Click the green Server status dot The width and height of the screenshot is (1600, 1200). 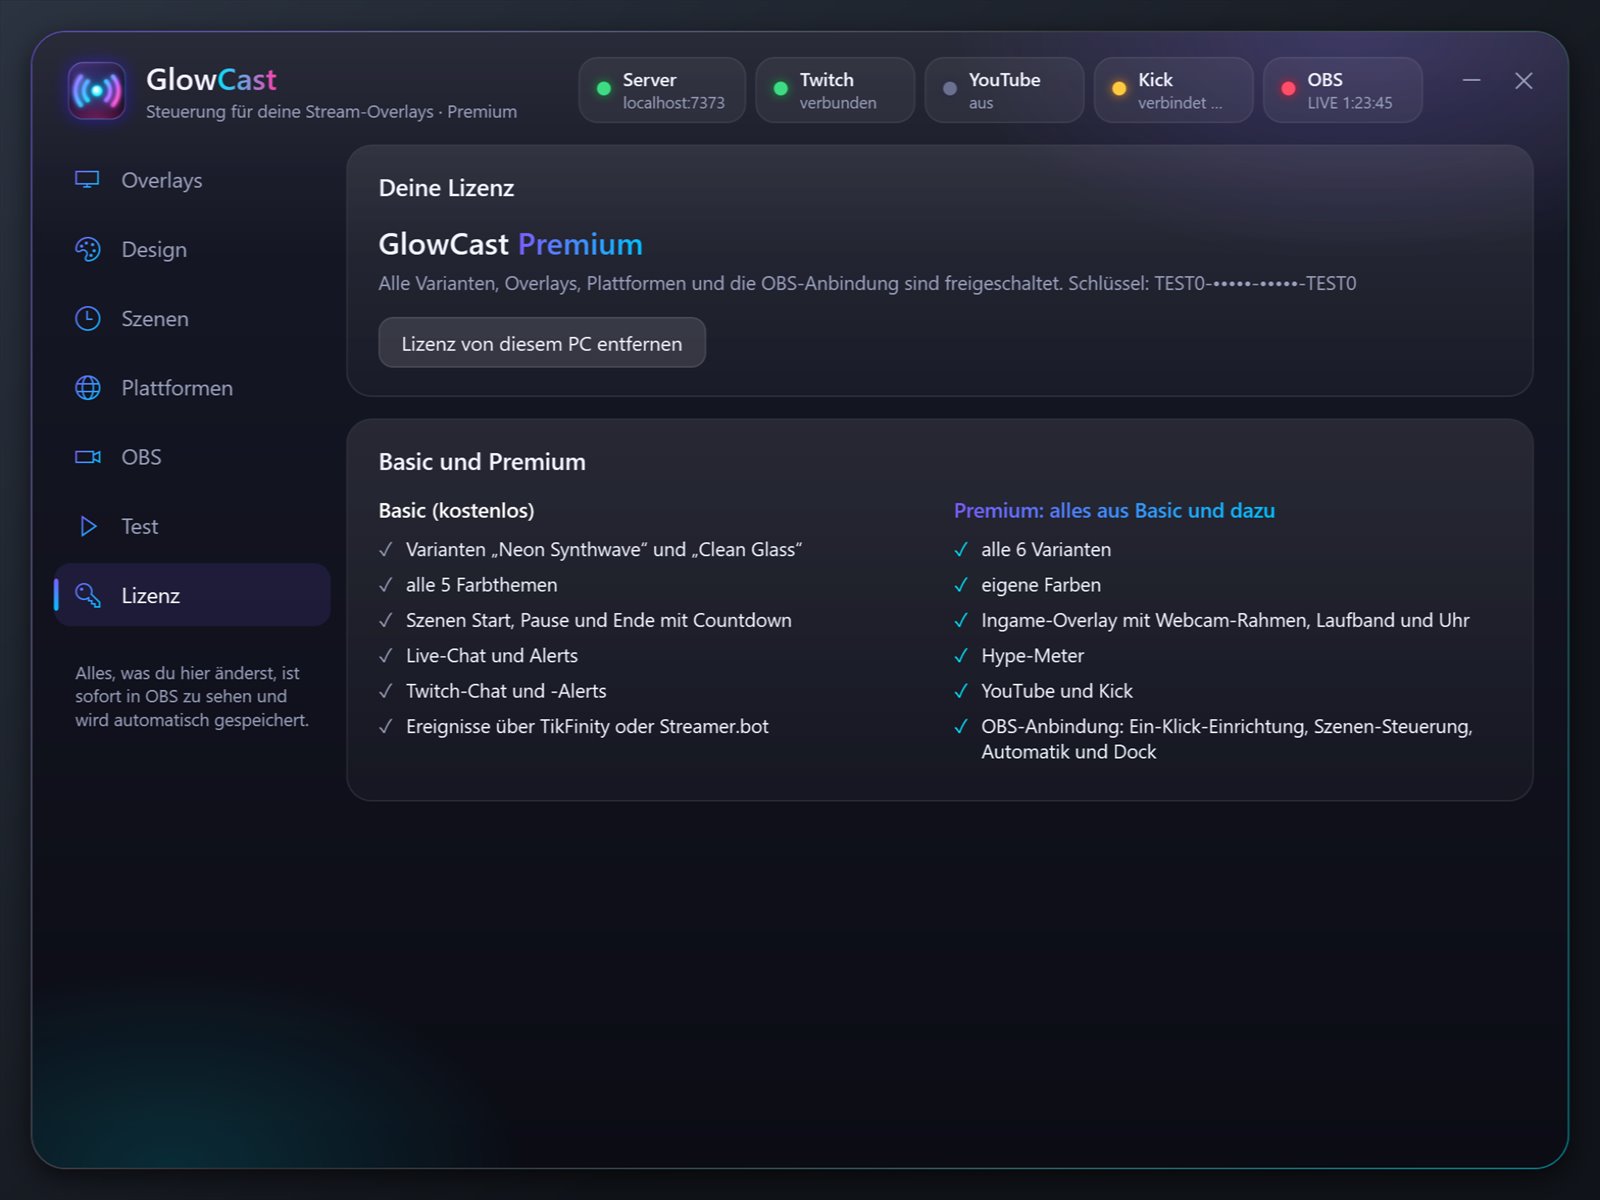pos(604,89)
